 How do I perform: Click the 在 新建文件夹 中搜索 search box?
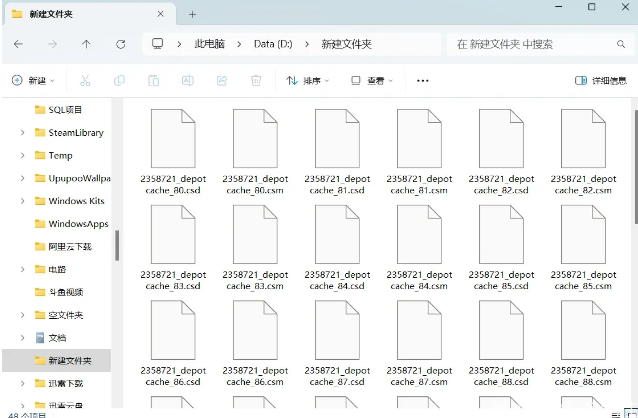tap(541, 44)
